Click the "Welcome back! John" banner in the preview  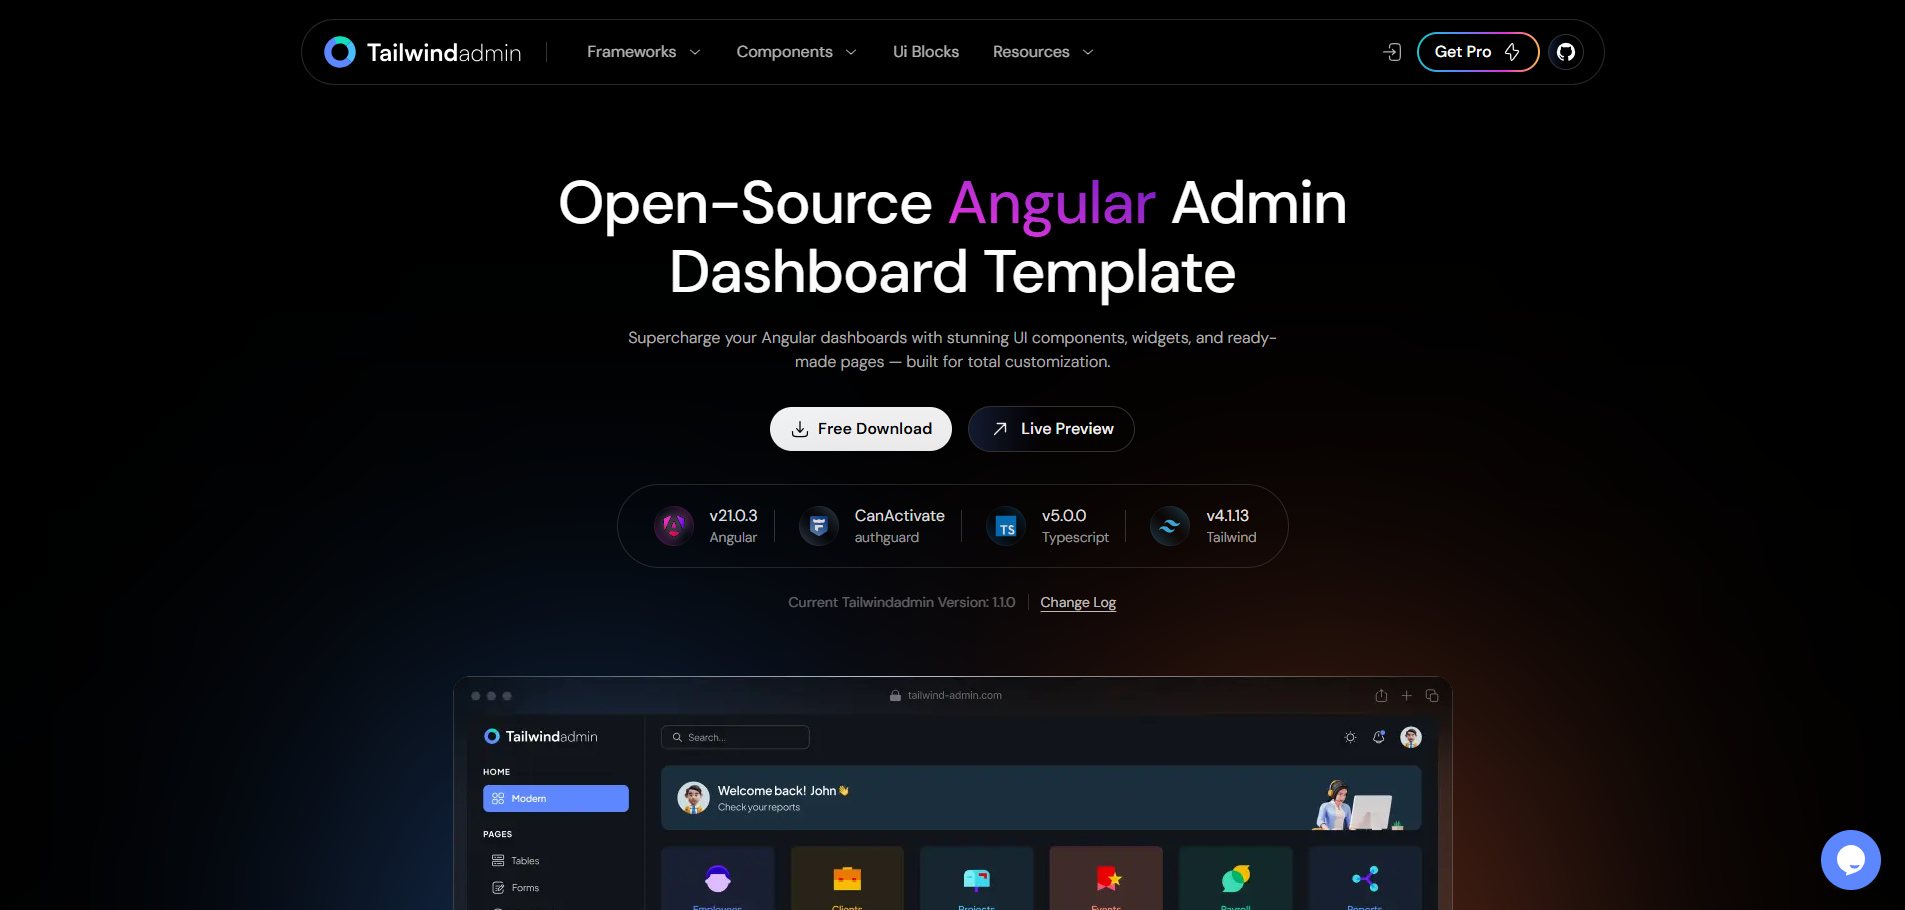pos(1041,798)
